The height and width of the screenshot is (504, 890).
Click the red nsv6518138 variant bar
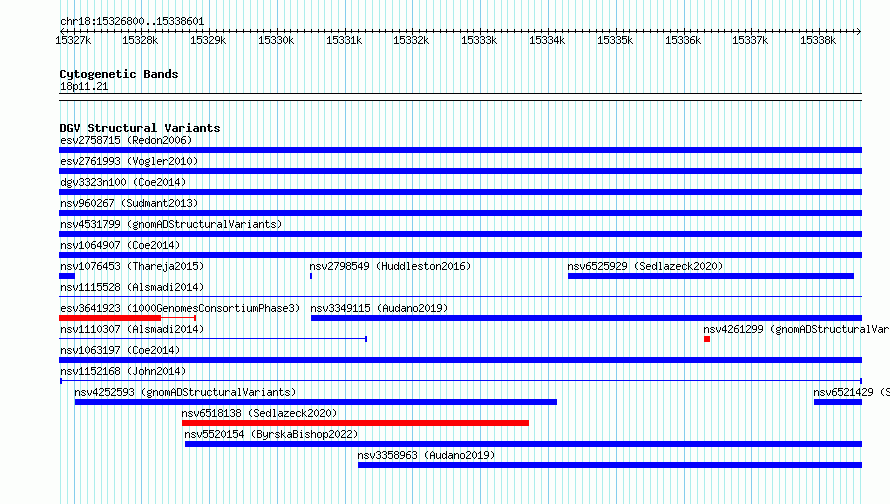click(355, 423)
